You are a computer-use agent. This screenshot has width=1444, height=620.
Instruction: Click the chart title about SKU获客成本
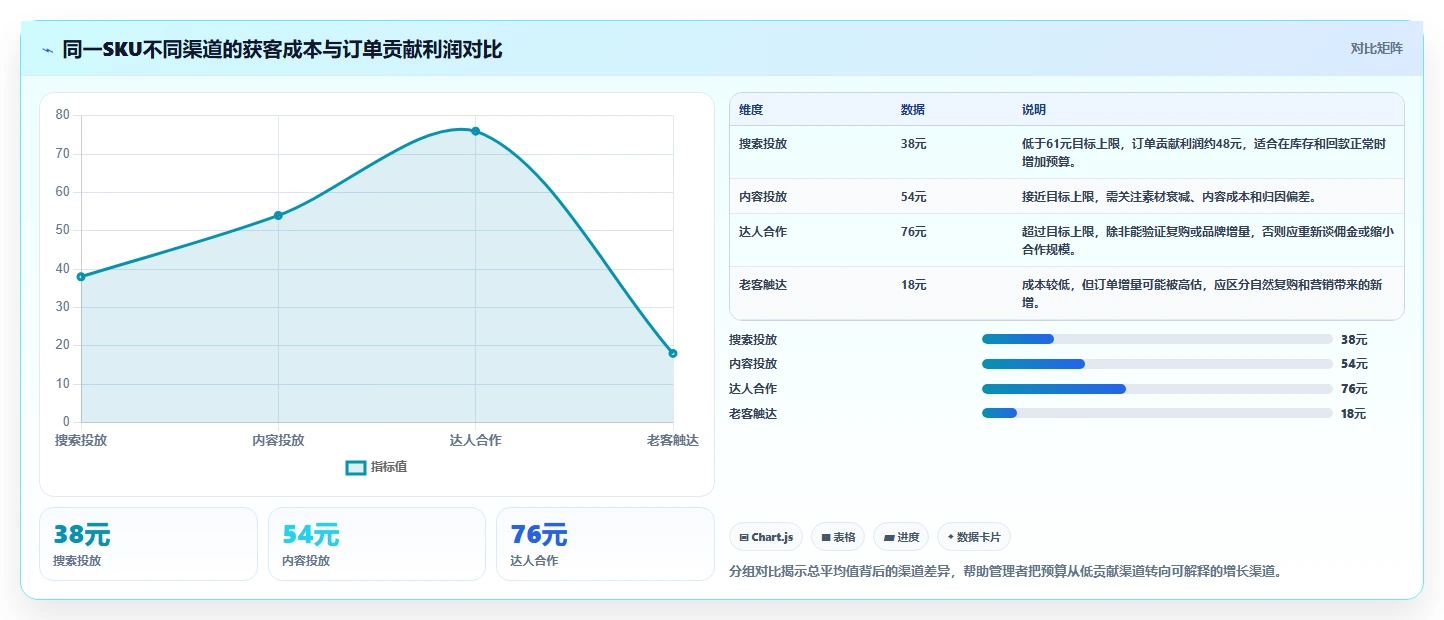pyautogui.click(x=282, y=49)
